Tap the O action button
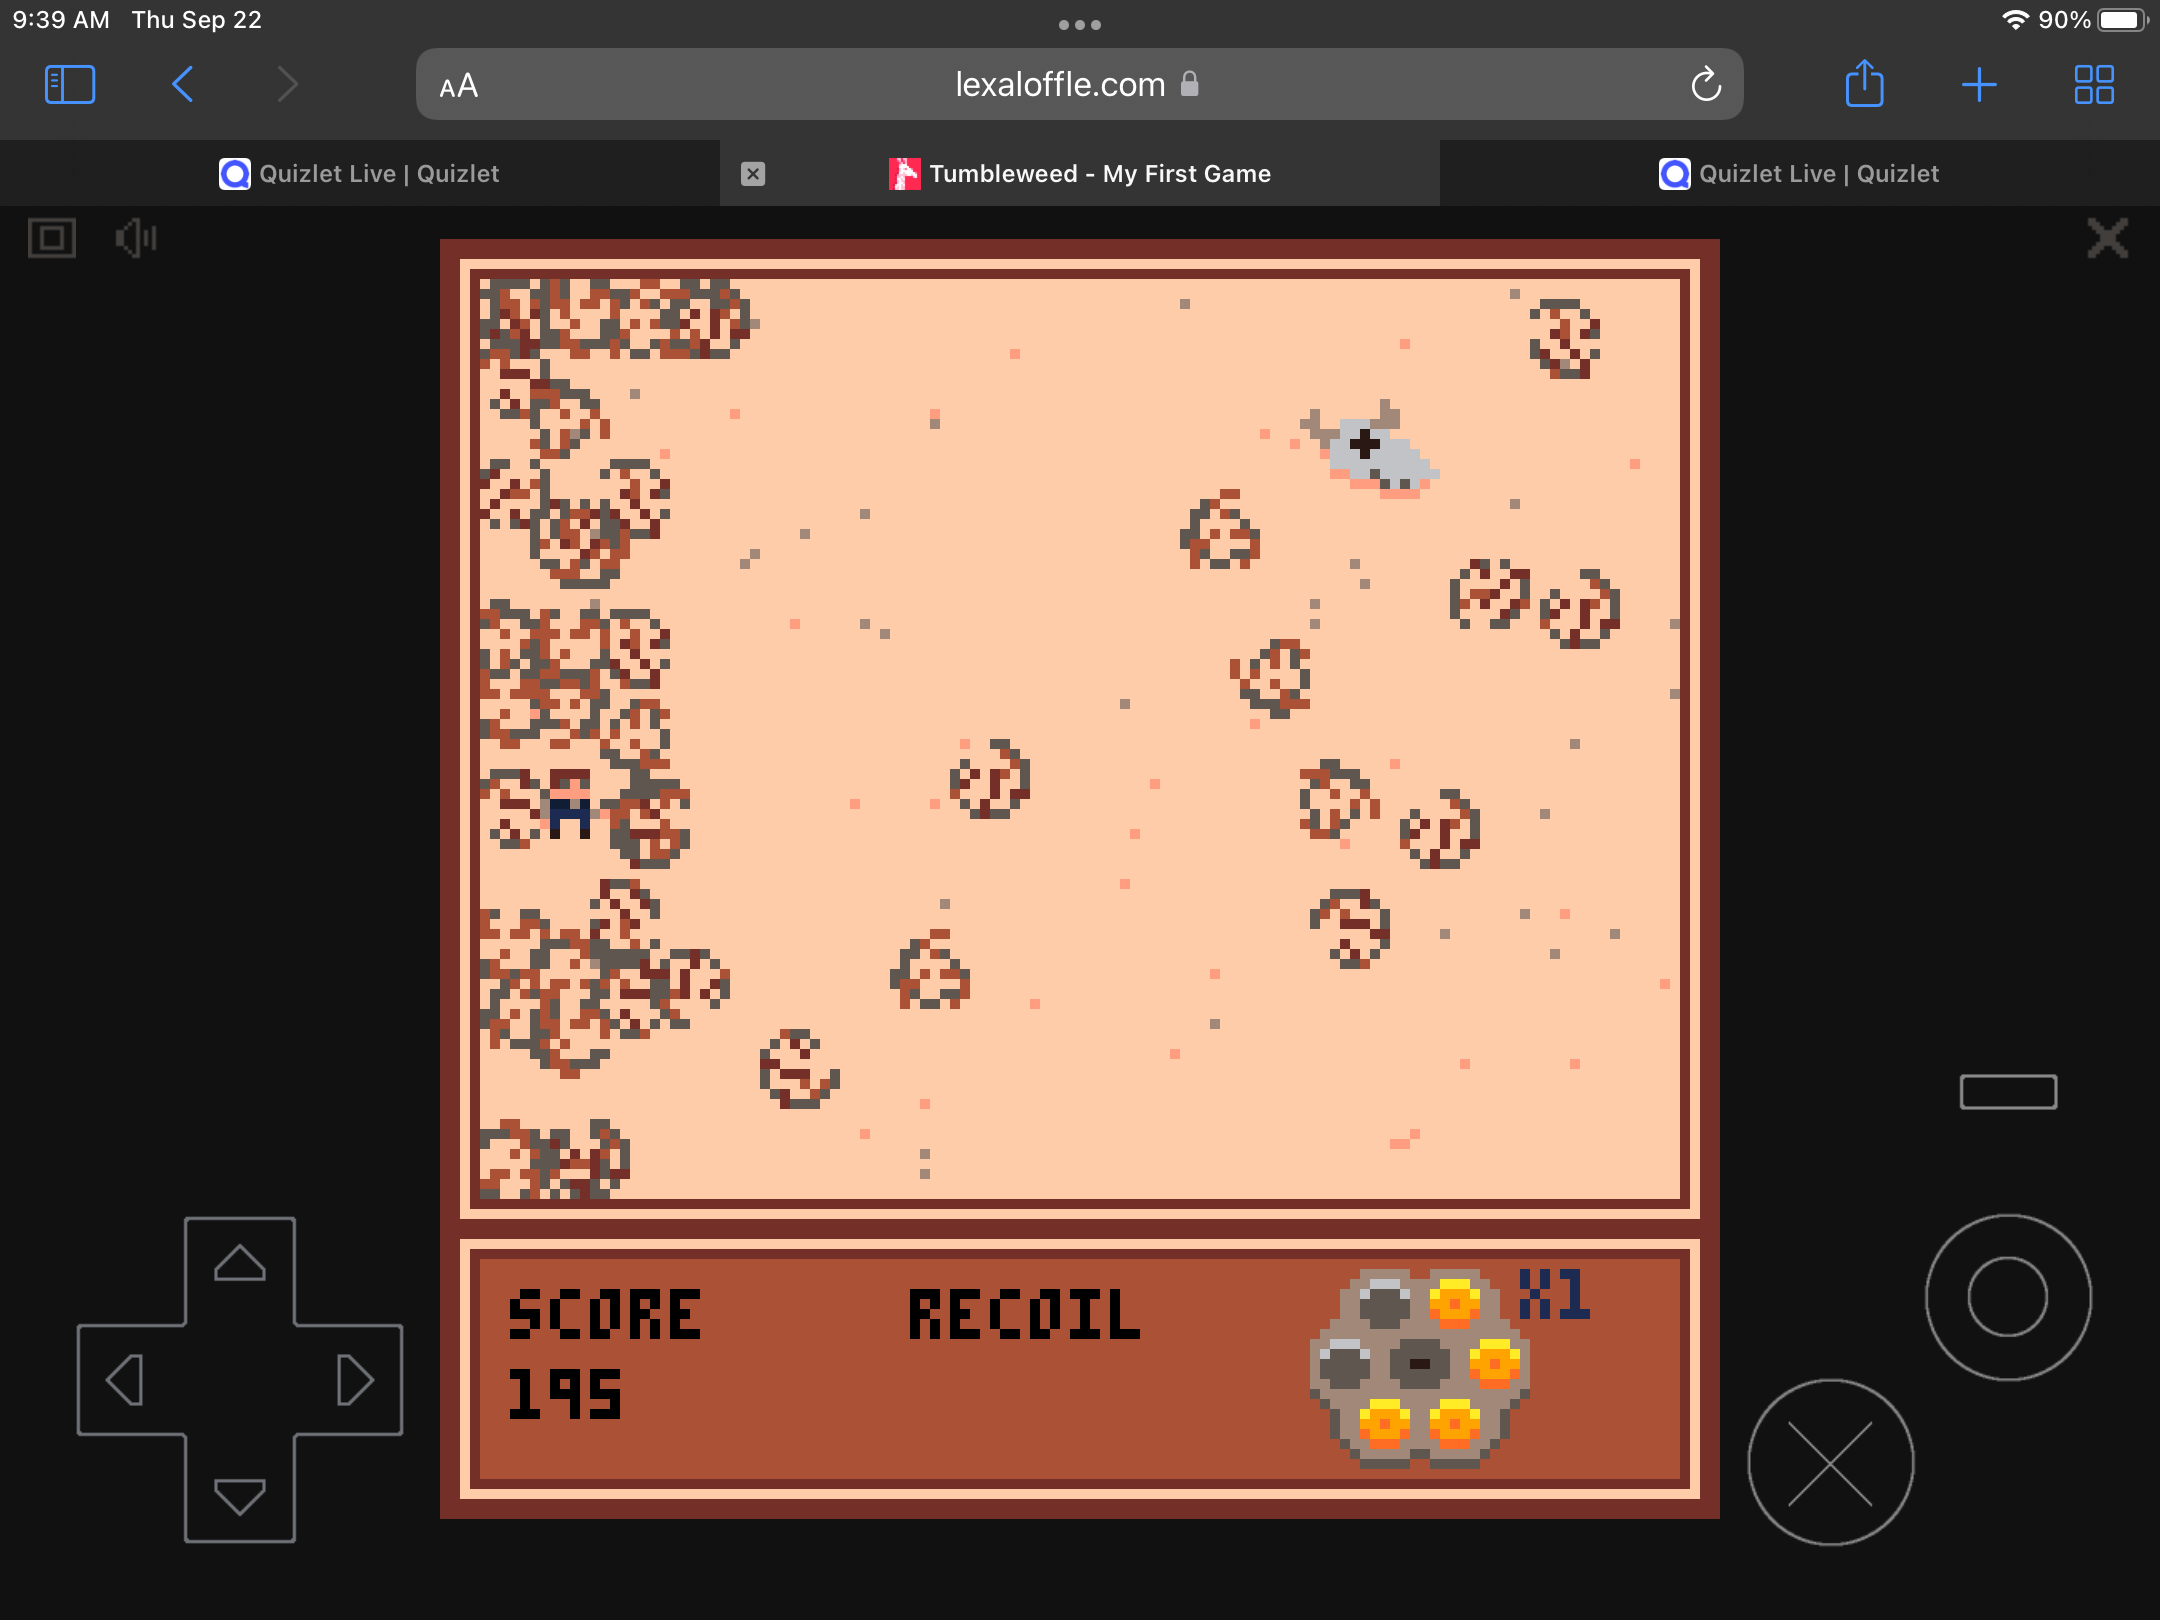Viewport: 2160px width, 1620px height. pyautogui.click(x=2008, y=1297)
